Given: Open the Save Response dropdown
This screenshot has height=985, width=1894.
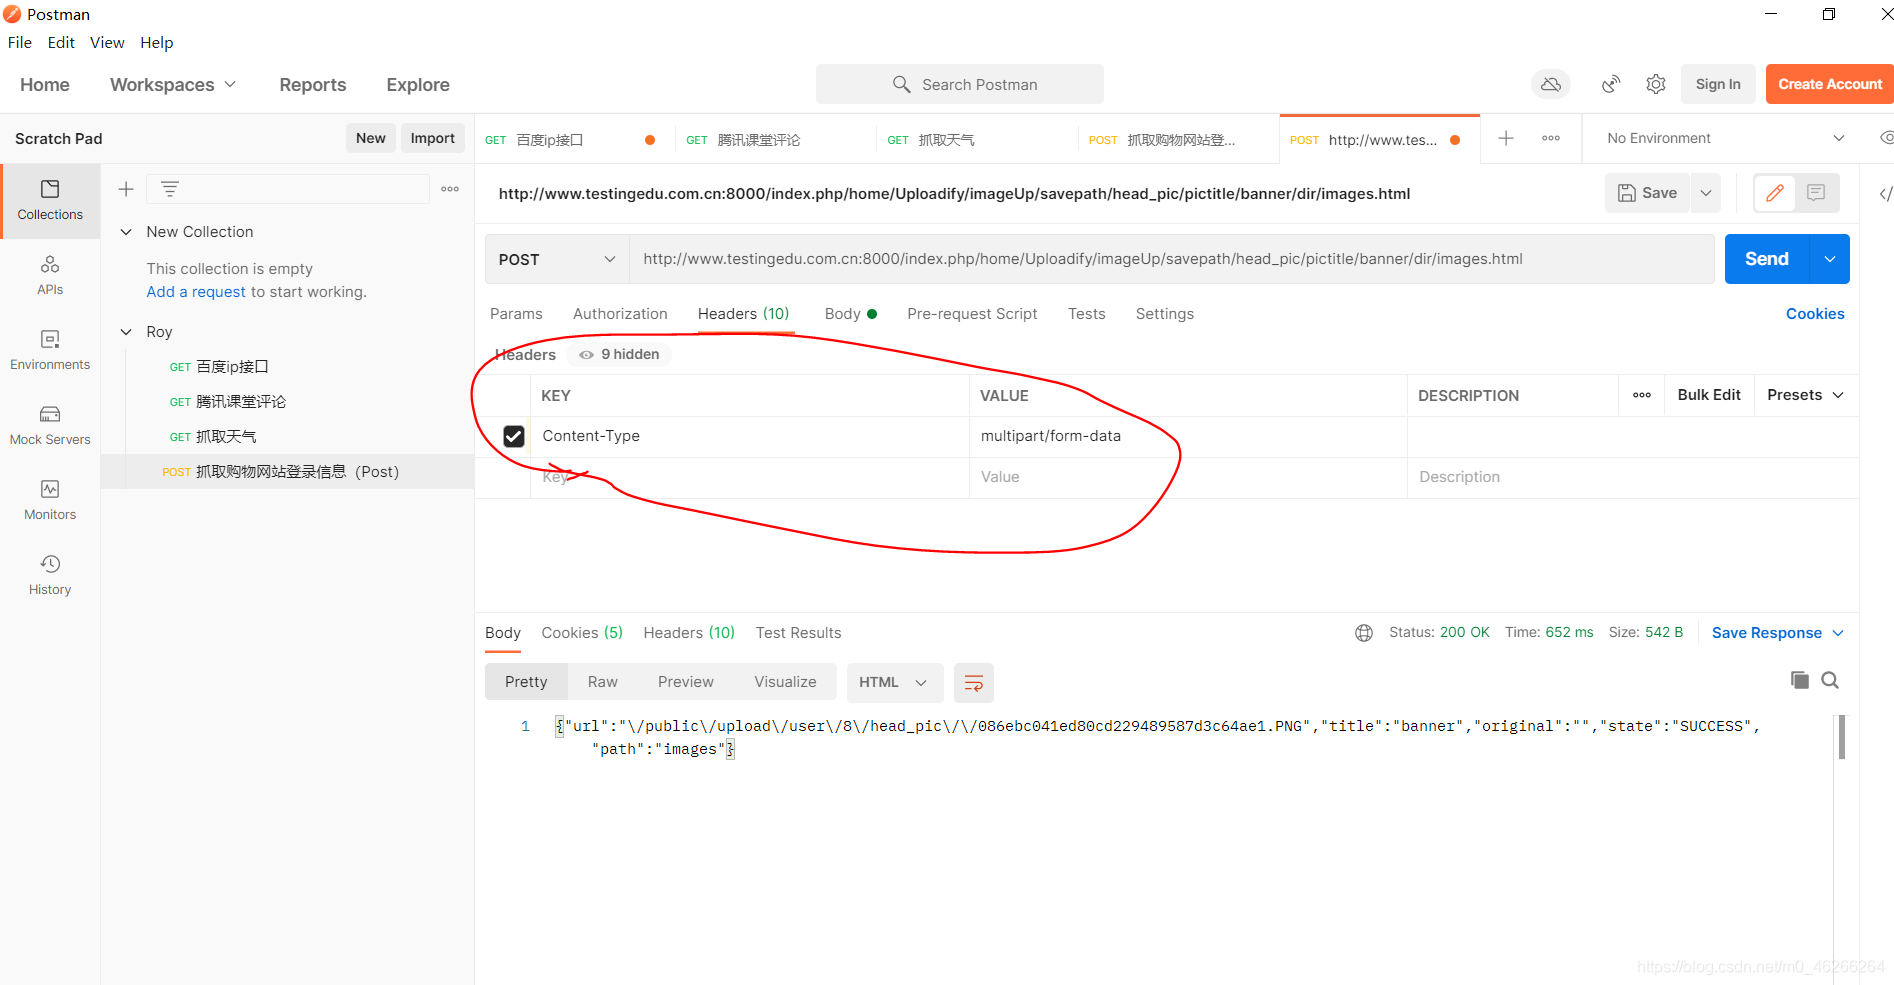Looking at the screenshot, I should click(1778, 633).
